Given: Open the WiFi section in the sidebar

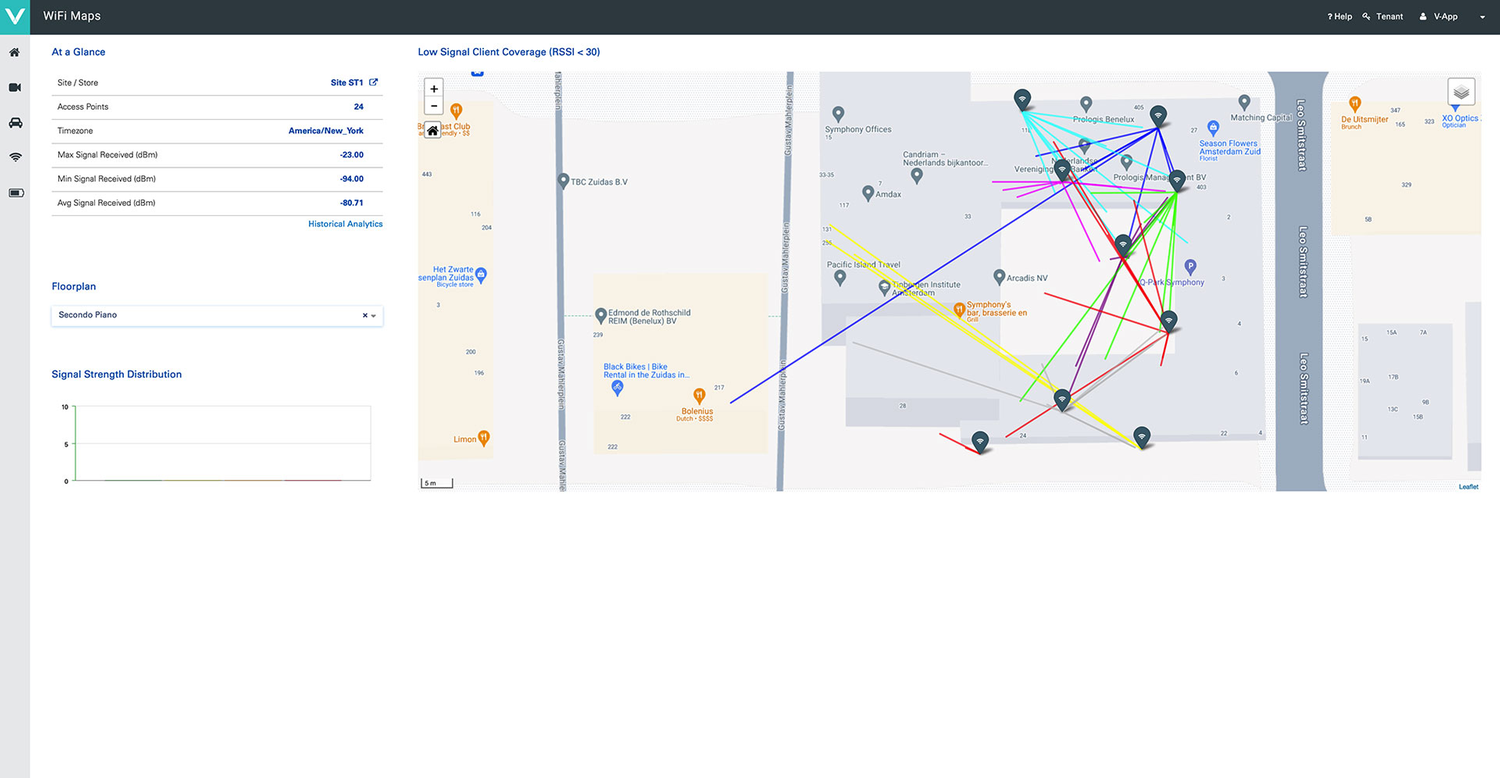Looking at the screenshot, I should pyautogui.click(x=14, y=157).
